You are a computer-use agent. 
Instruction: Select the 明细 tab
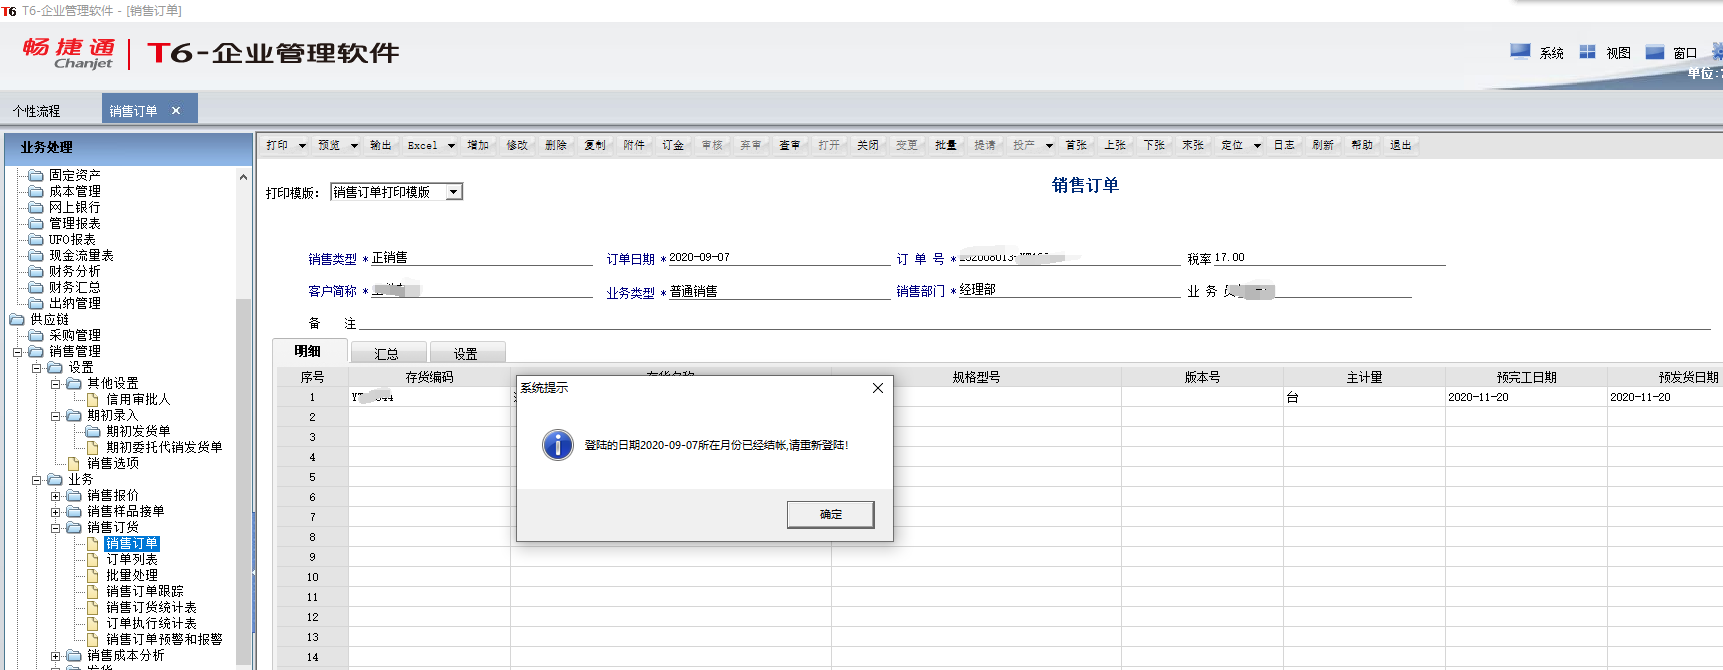pyautogui.click(x=308, y=352)
